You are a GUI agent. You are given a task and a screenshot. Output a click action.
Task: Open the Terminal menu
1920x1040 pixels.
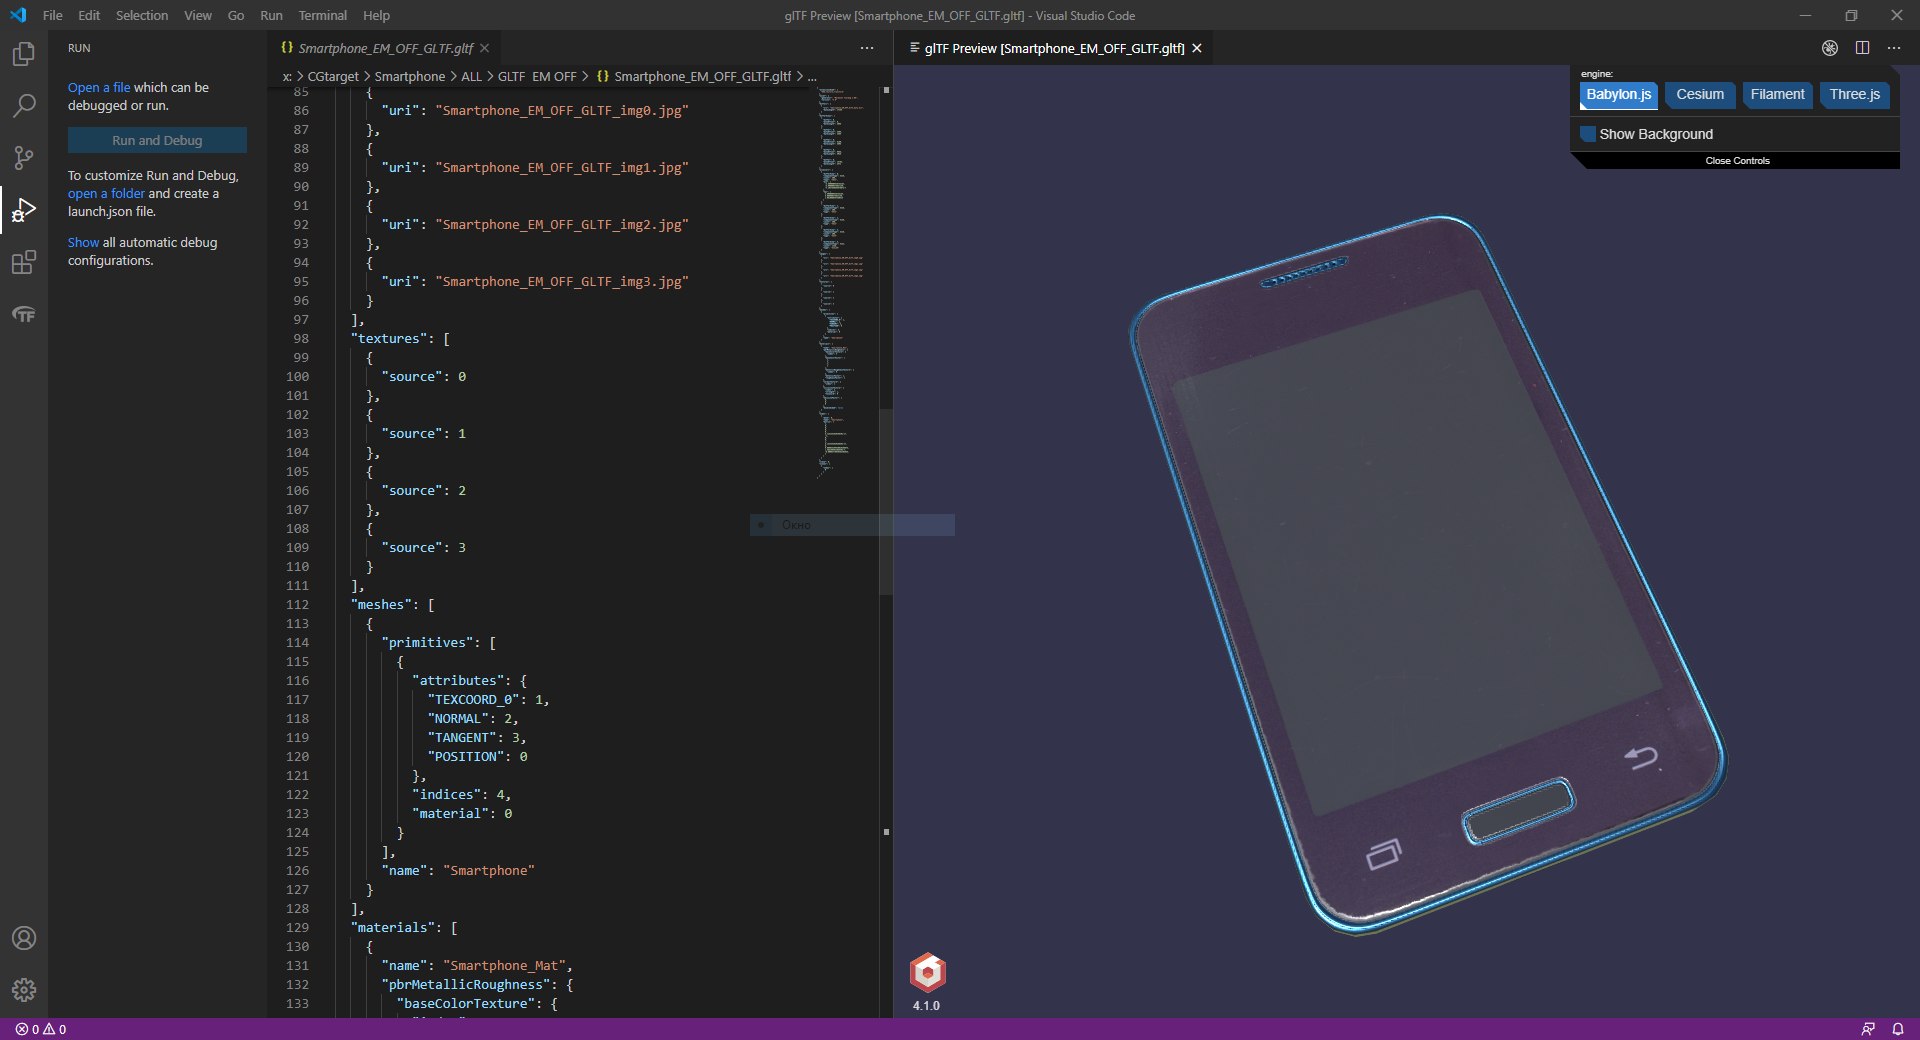[322, 15]
